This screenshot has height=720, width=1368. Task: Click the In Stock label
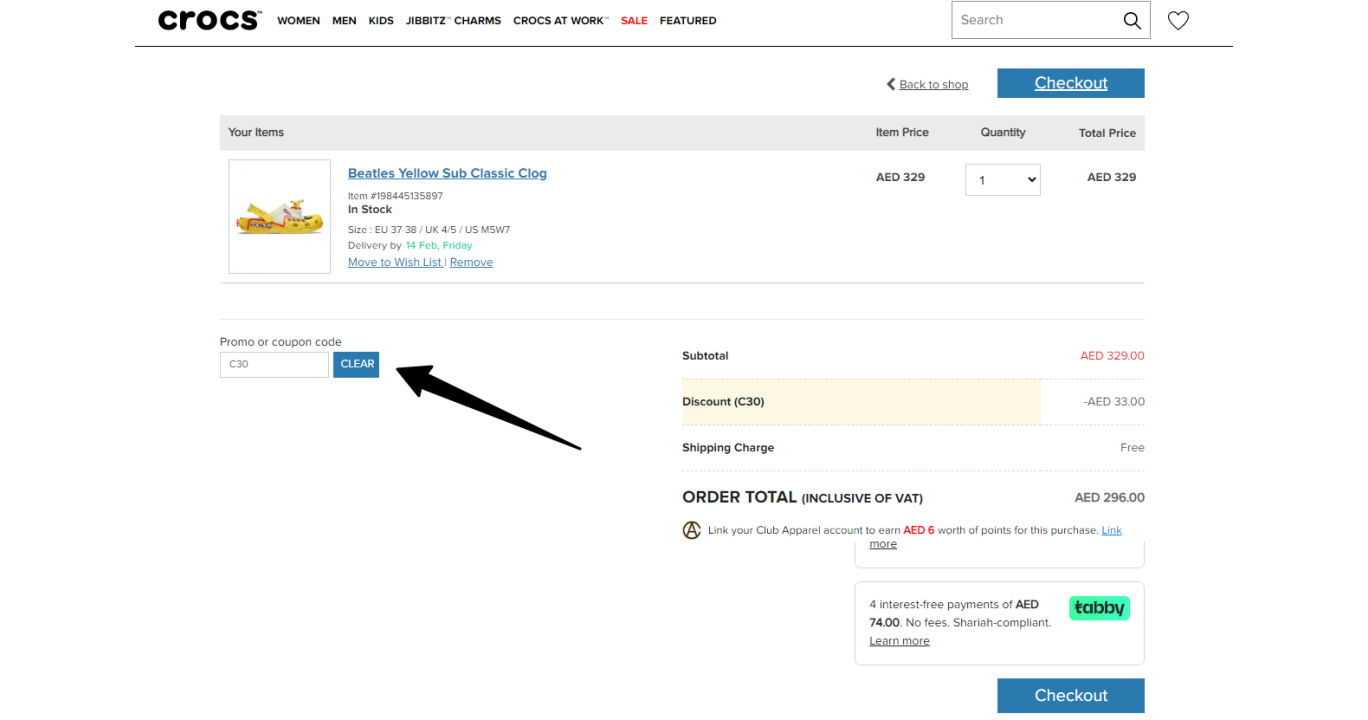click(x=370, y=210)
